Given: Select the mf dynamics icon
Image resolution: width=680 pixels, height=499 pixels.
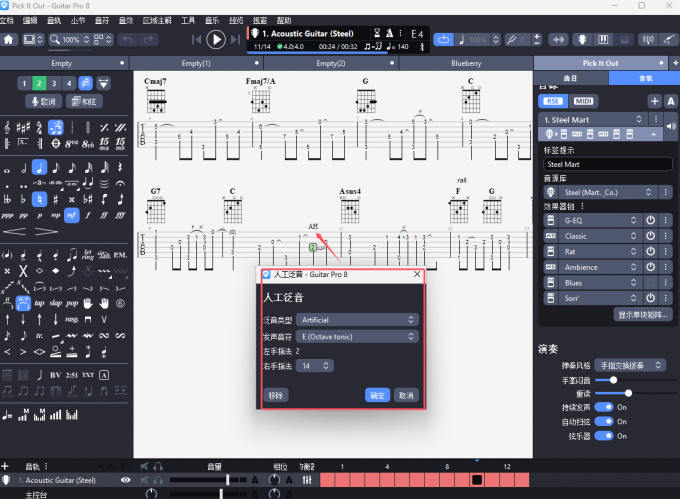Looking at the screenshot, I should [x=71, y=214].
